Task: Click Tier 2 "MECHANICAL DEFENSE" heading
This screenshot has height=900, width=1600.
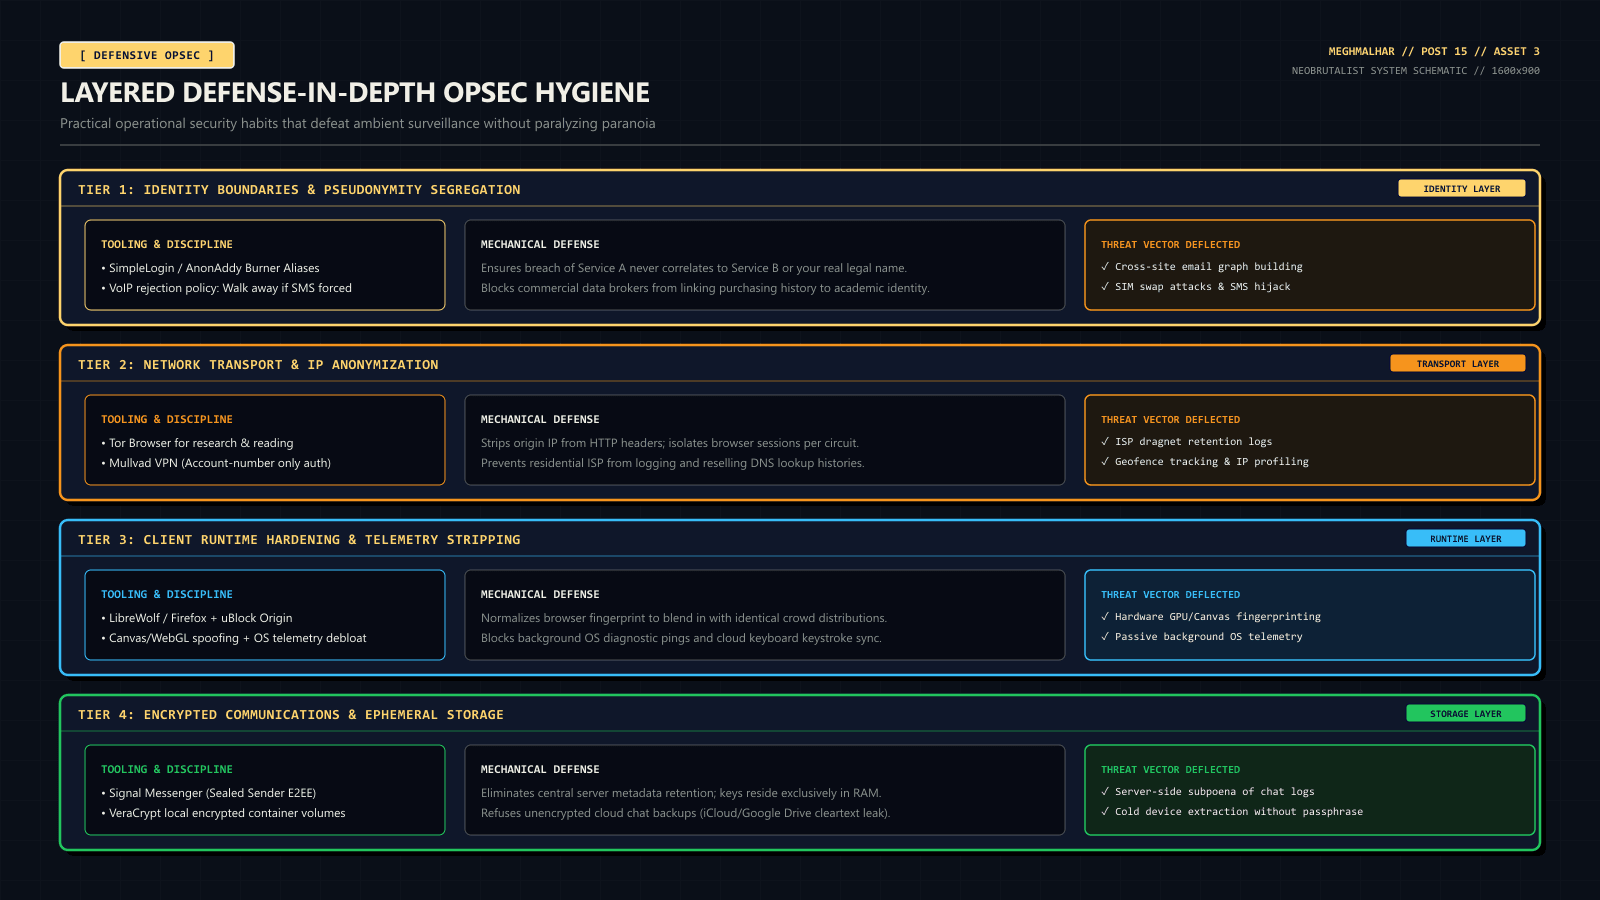Action: (540, 420)
